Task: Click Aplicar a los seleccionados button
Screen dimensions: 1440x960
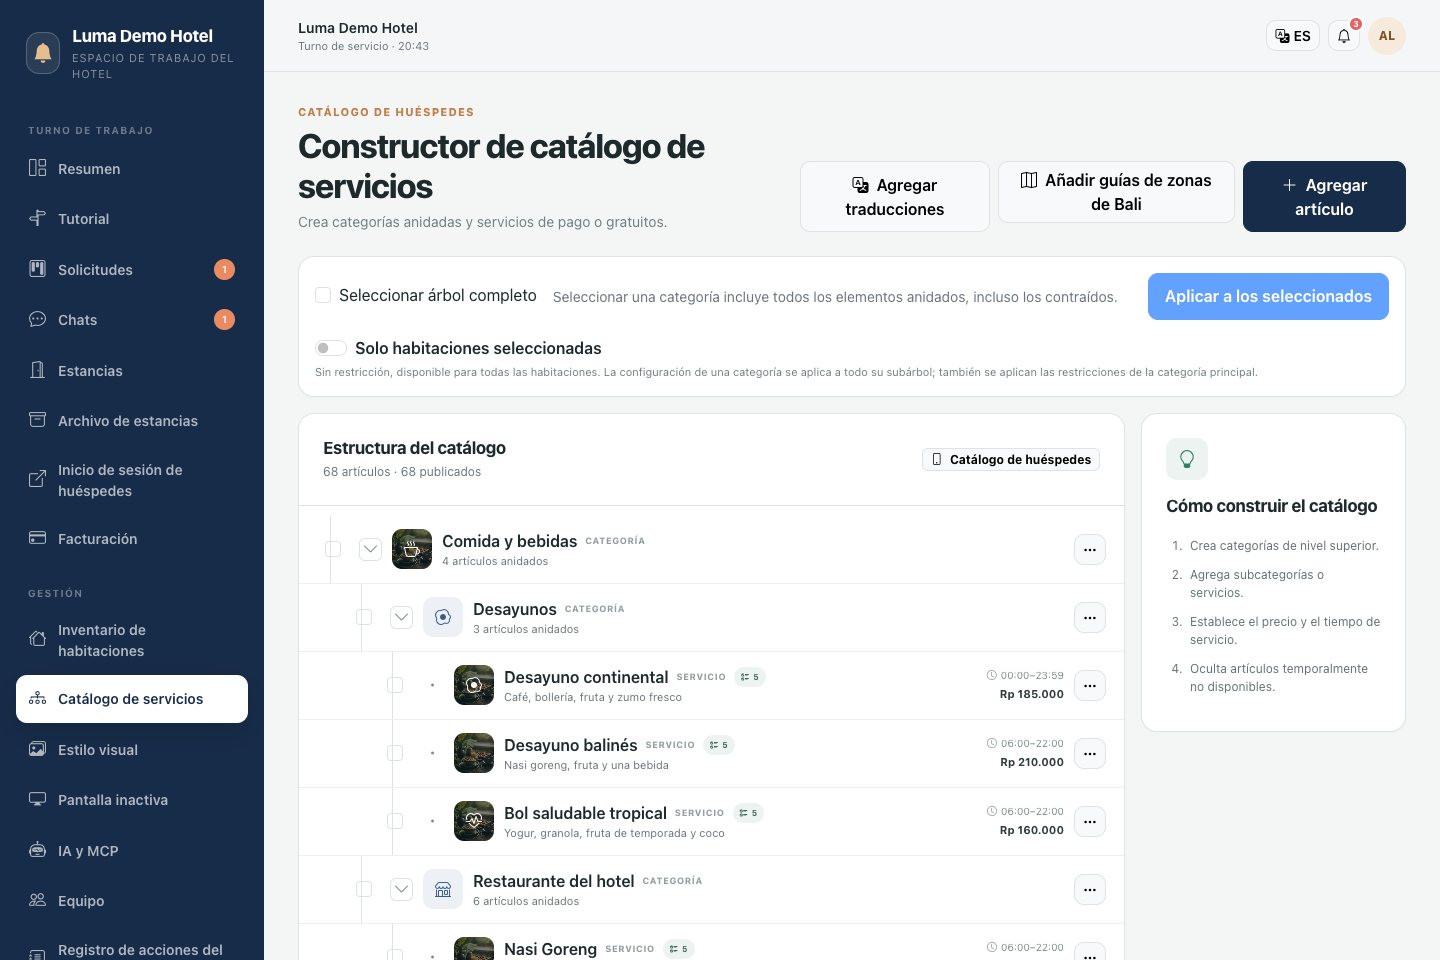Action: click(x=1268, y=296)
